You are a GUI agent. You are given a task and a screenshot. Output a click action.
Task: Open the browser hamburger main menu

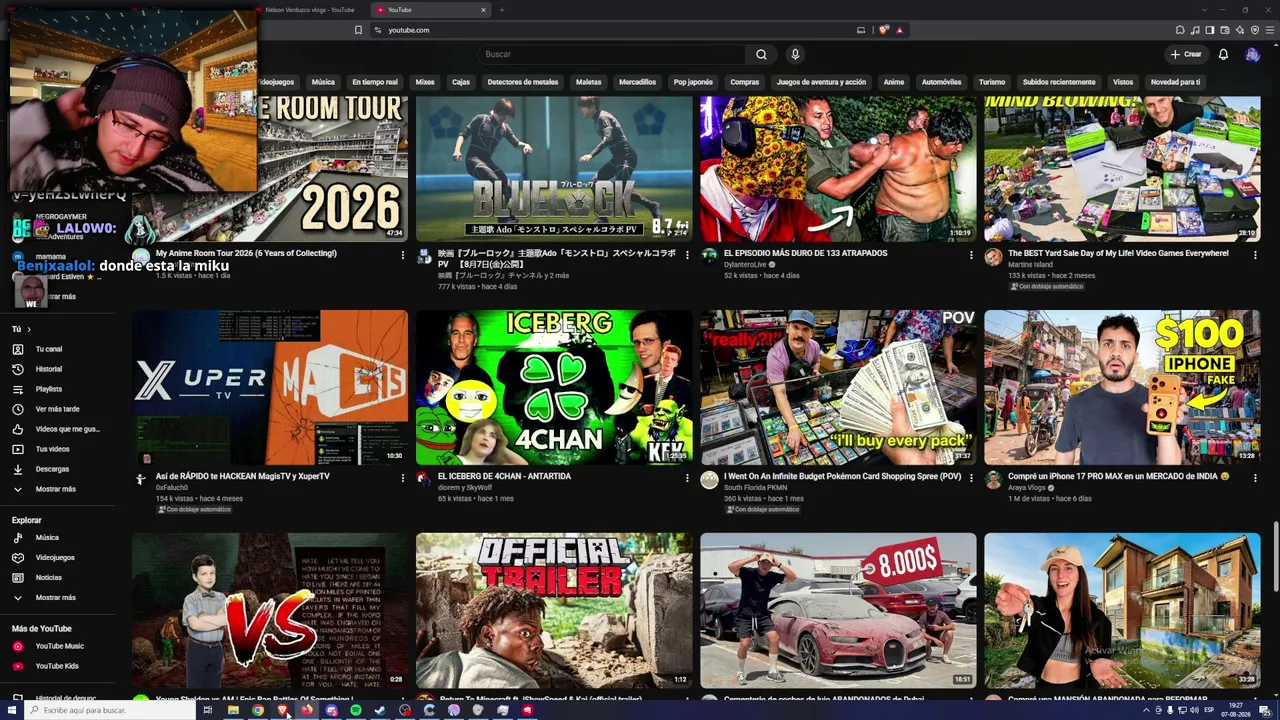[x=1270, y=30]
